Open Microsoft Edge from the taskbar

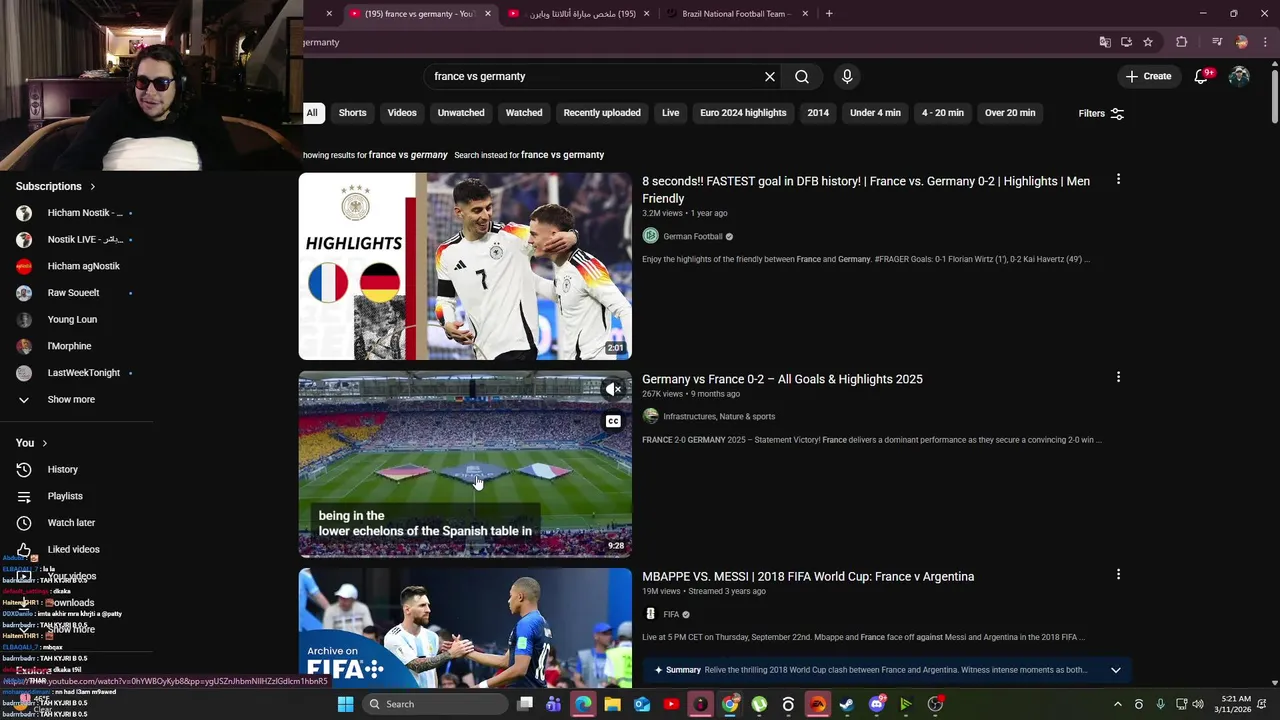[x=583, y=704]
